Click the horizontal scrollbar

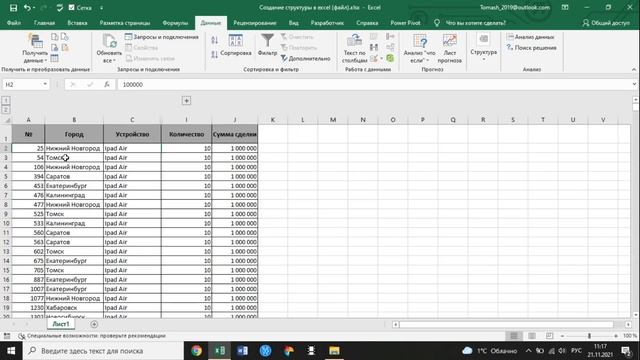[x=506, y=324]
